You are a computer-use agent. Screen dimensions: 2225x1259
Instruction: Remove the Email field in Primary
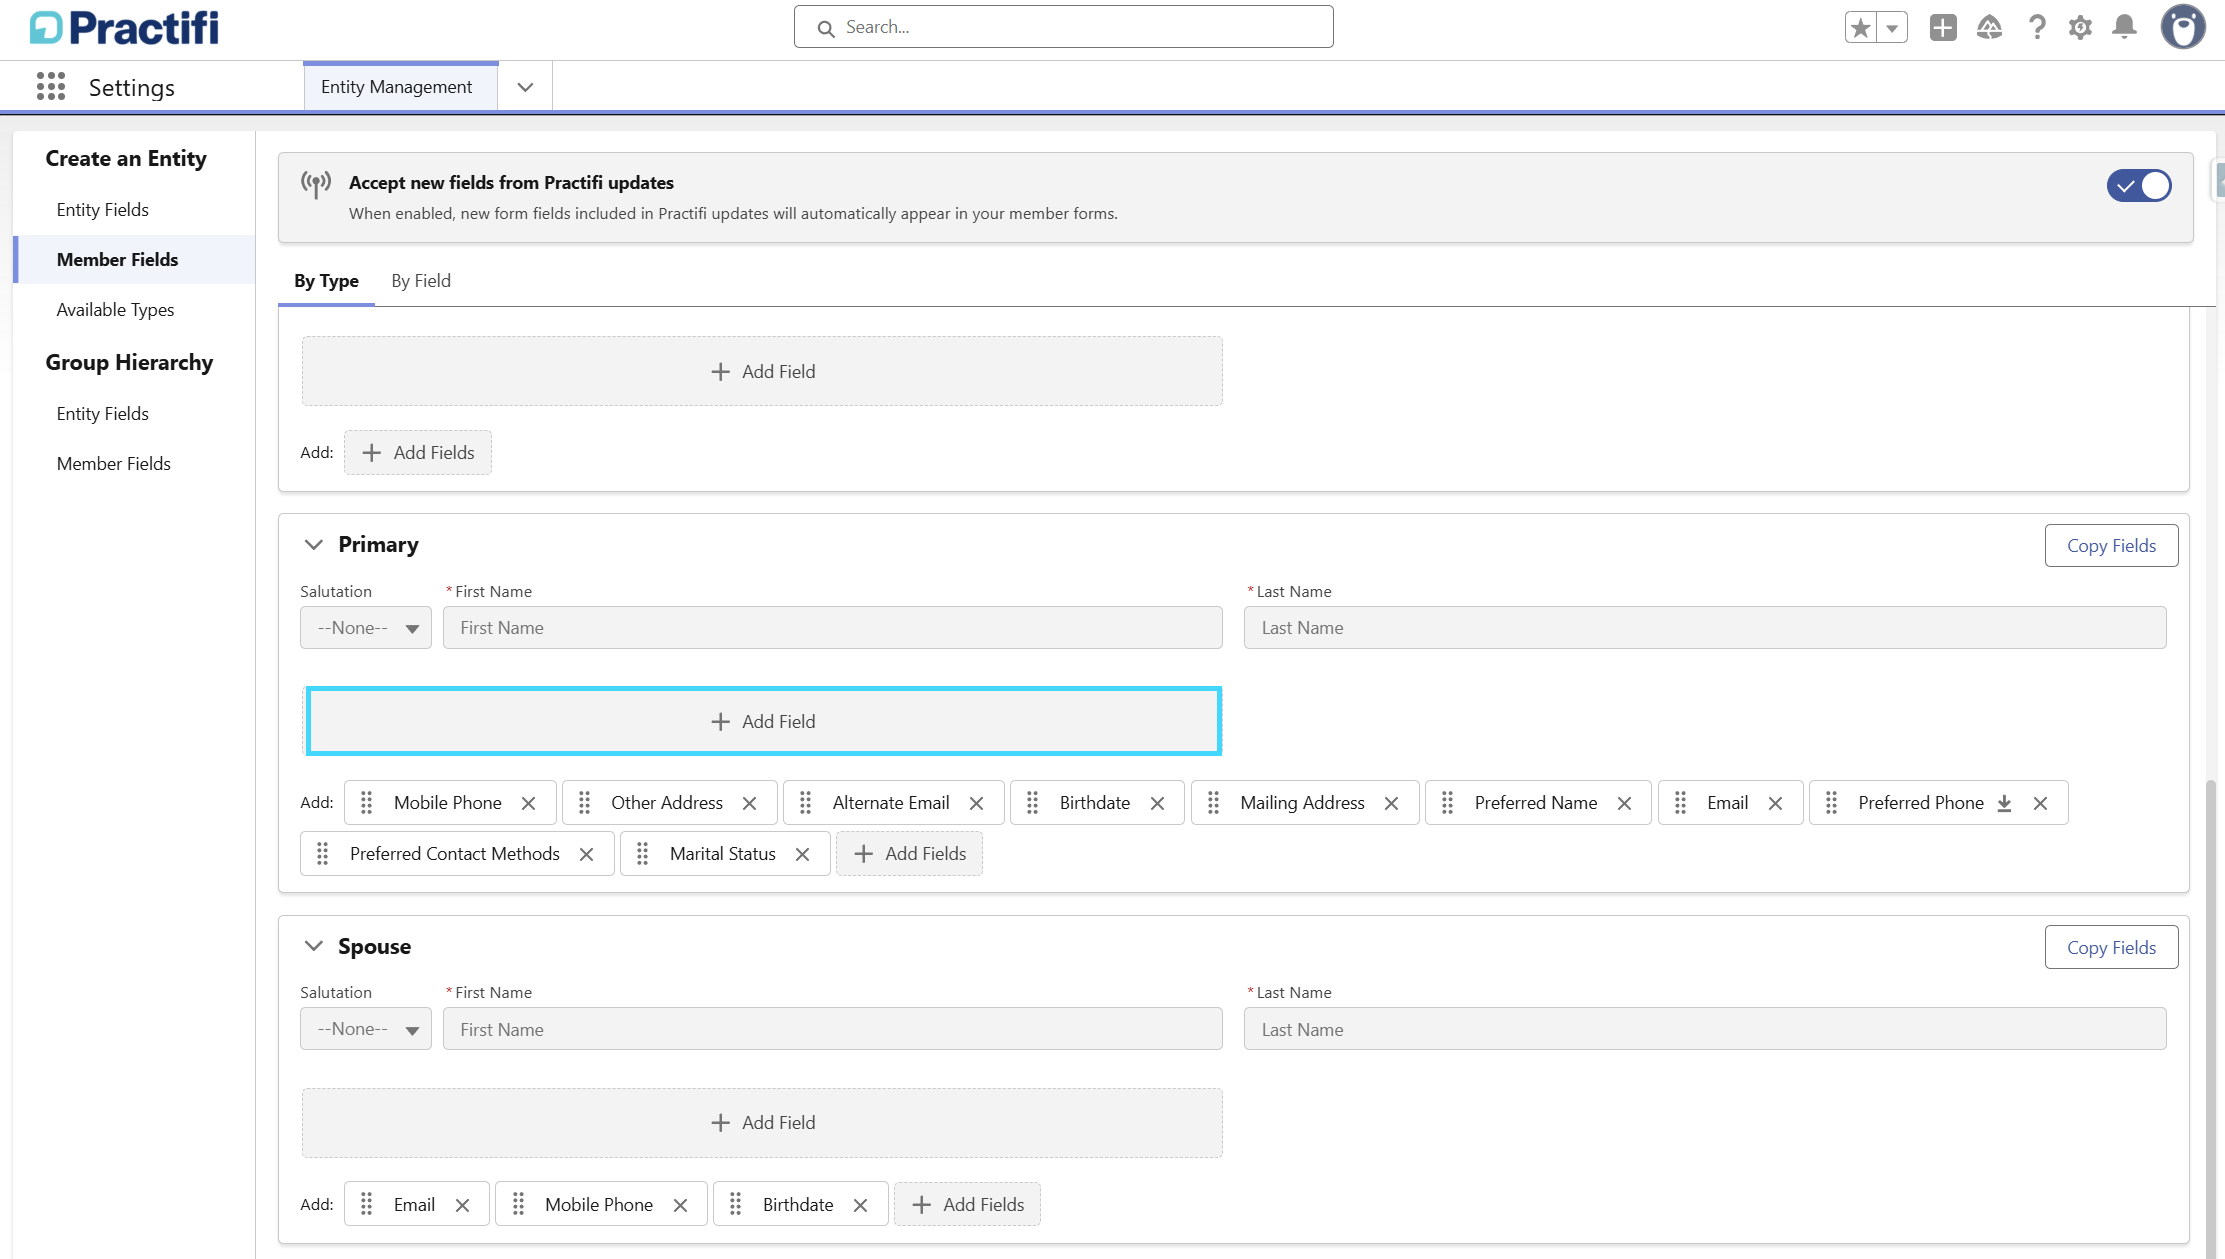point(1775,803)
